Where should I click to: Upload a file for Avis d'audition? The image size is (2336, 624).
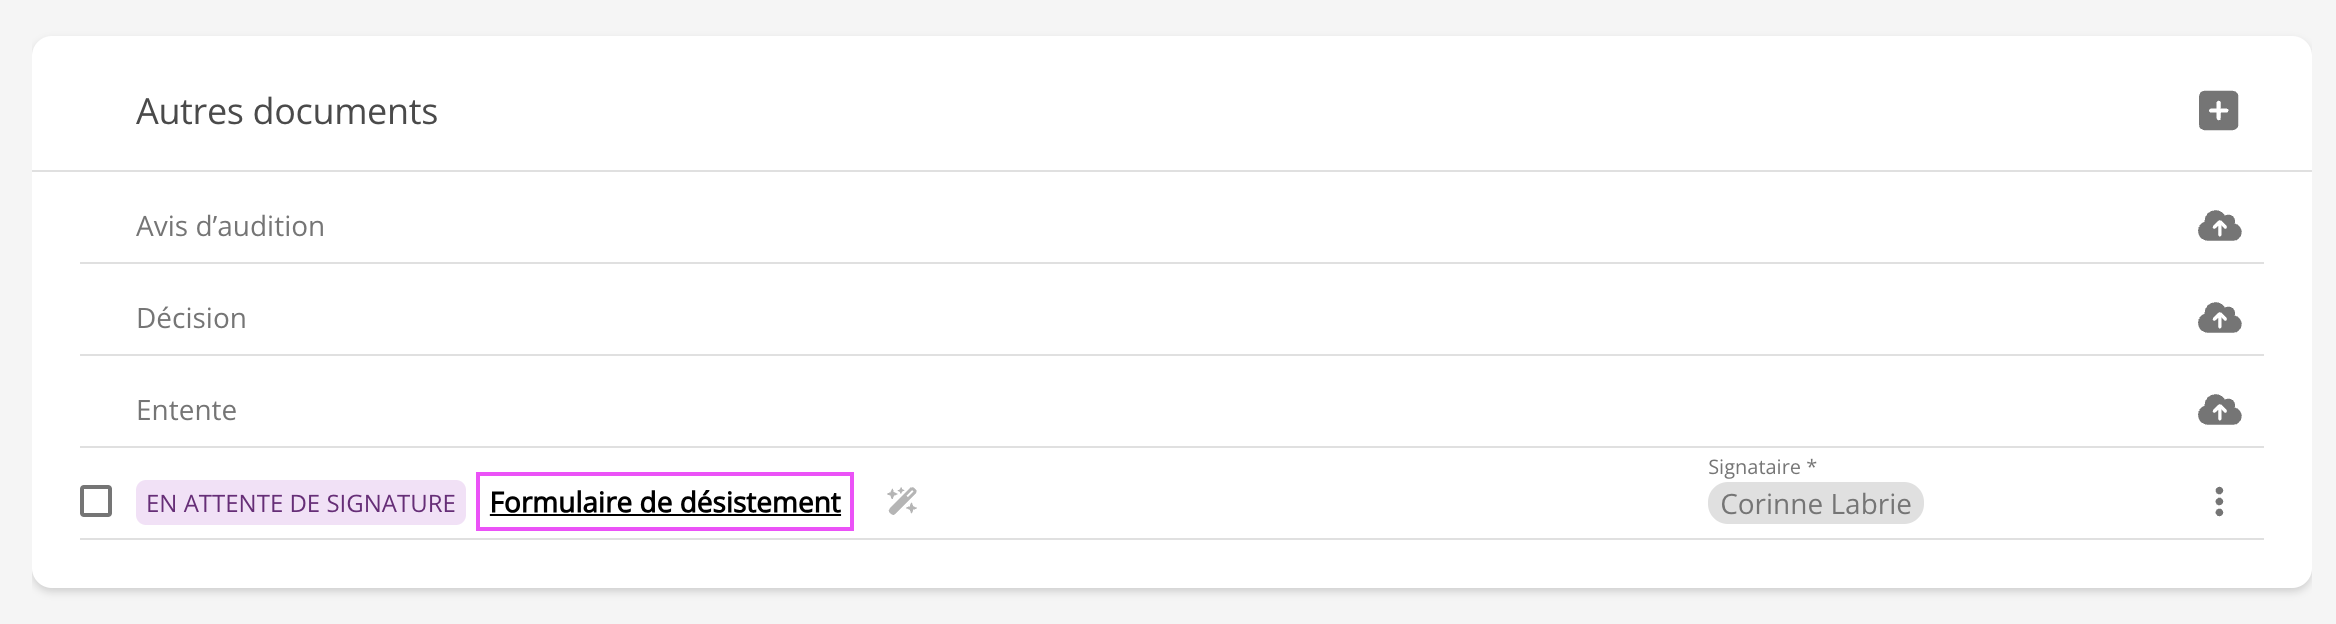coord(2219,227)
